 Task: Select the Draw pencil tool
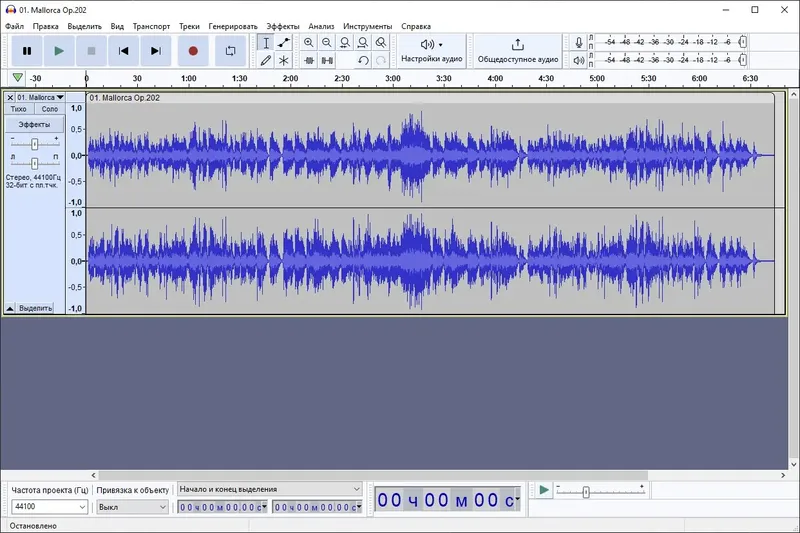pyautogui.click(x=265, y=61)
